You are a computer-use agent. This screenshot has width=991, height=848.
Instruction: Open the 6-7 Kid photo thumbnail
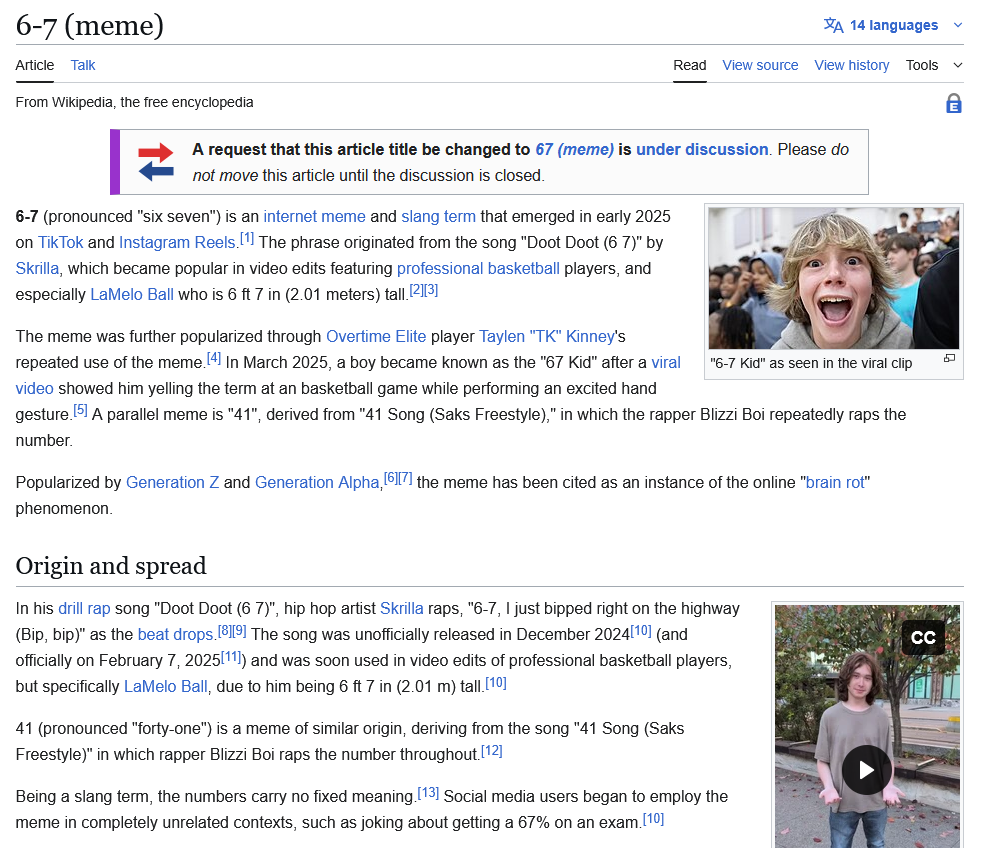coord(833,278)
